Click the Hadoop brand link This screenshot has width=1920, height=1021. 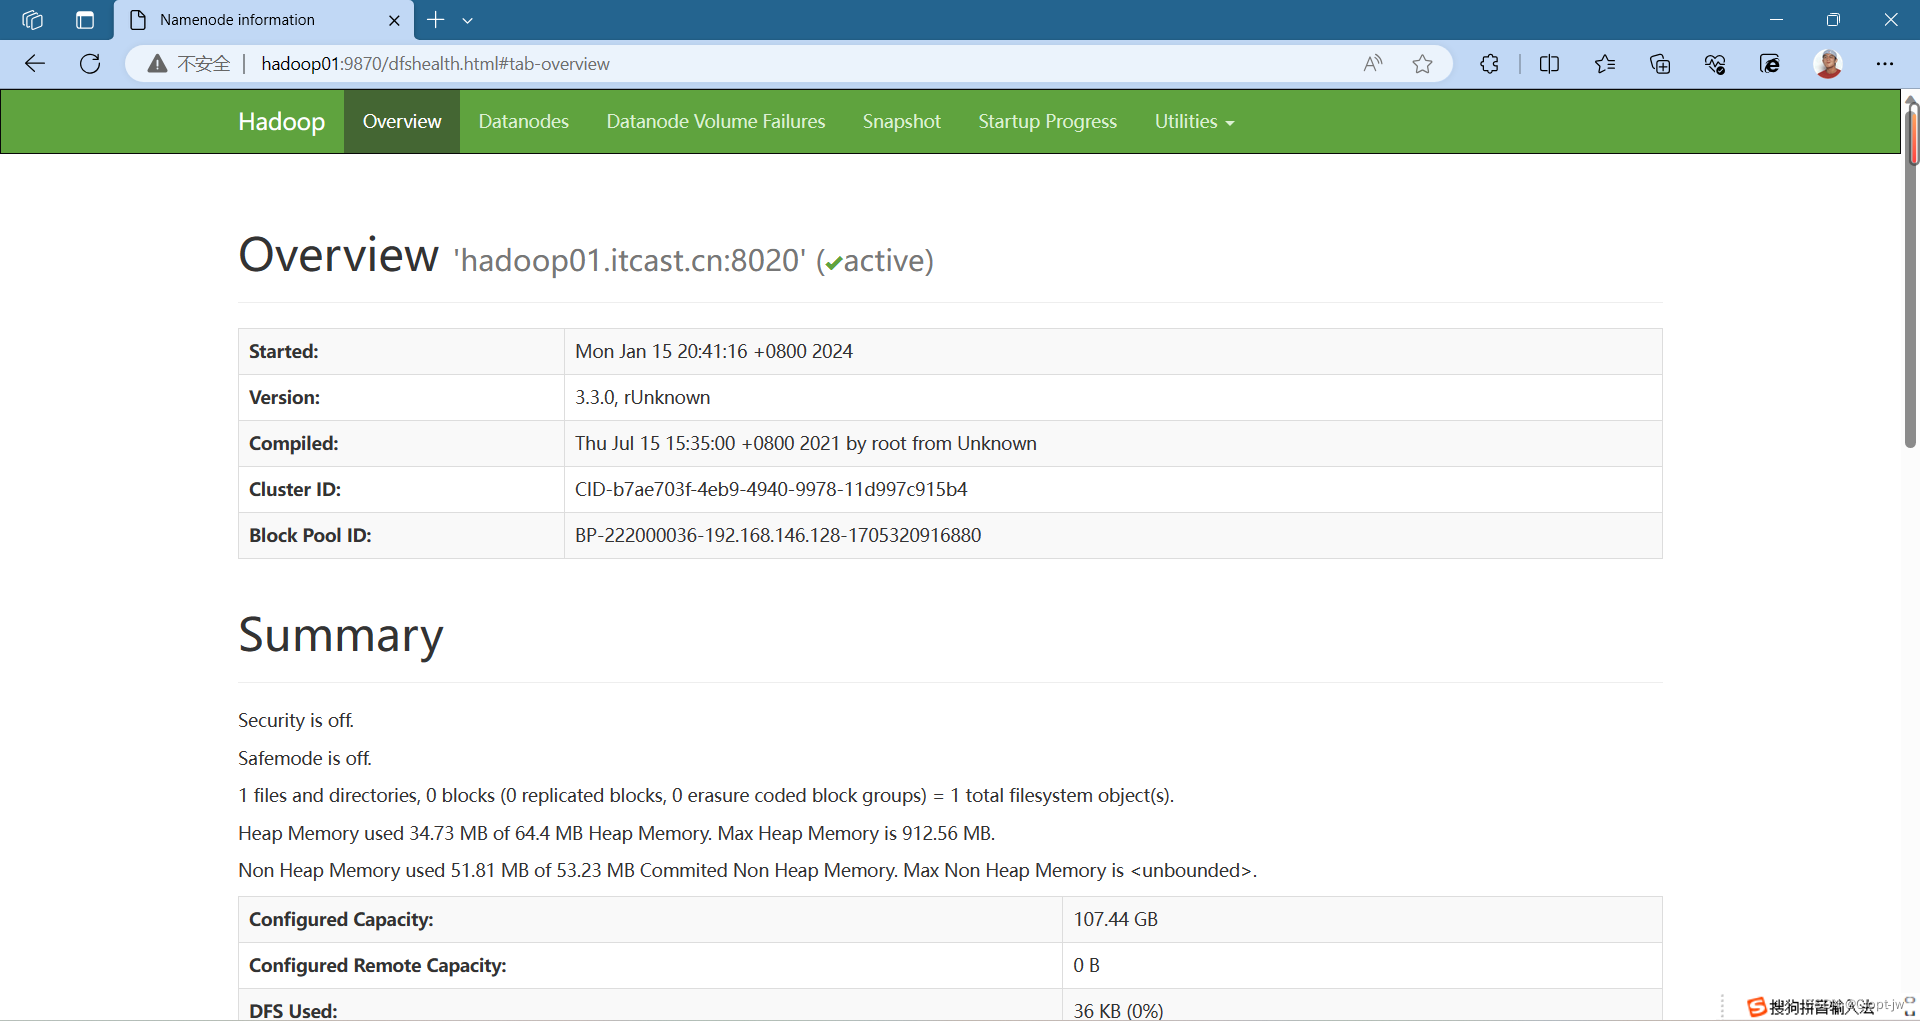(281, 121)
